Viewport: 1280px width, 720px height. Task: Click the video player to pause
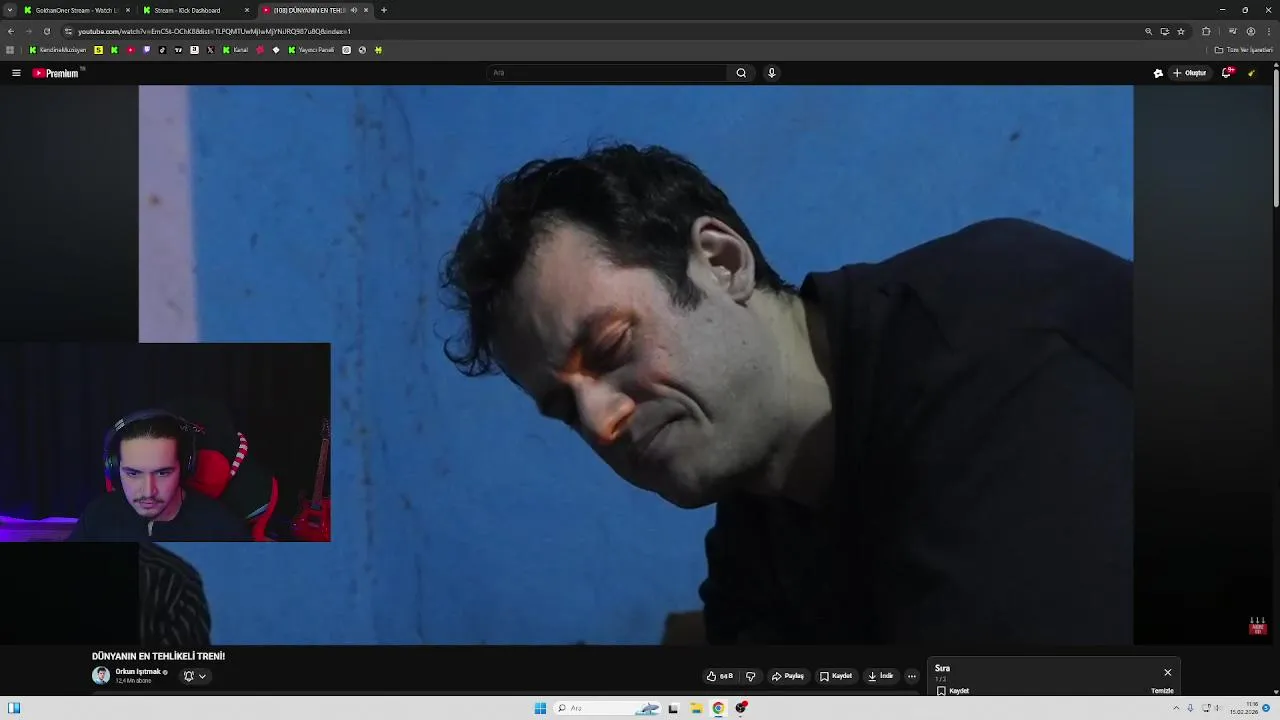[636, 365]
